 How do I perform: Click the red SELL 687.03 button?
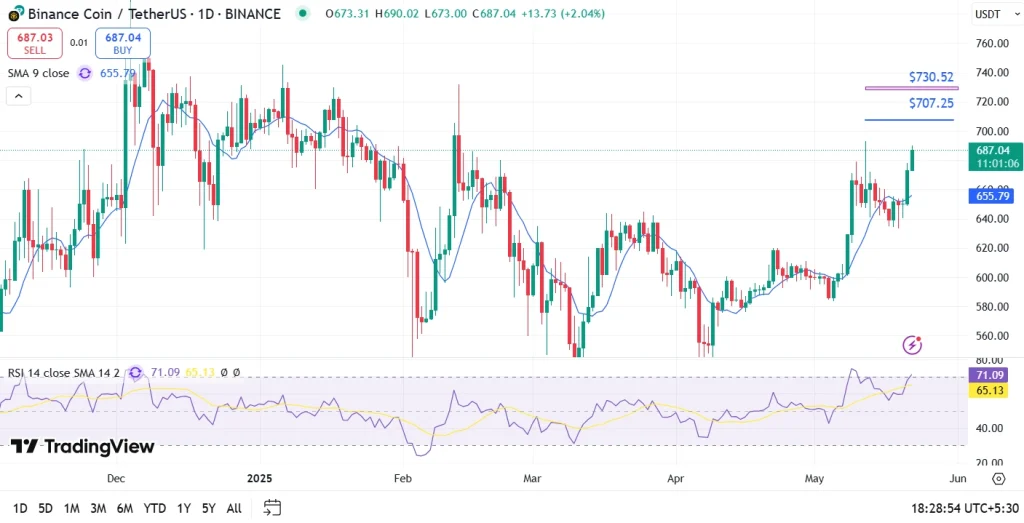click(x=35, y=43)
